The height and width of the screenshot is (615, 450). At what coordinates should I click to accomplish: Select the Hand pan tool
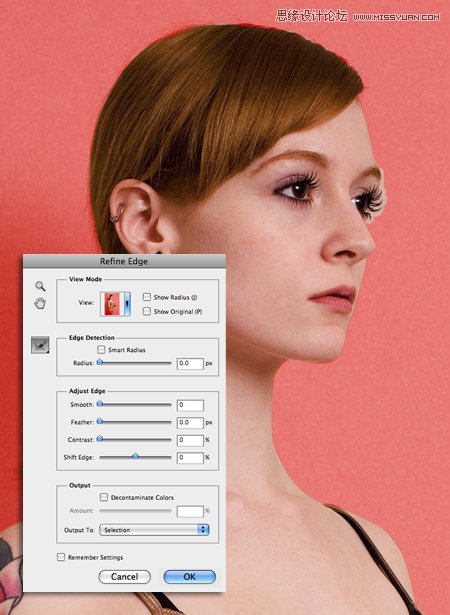(x=40, y=303)
